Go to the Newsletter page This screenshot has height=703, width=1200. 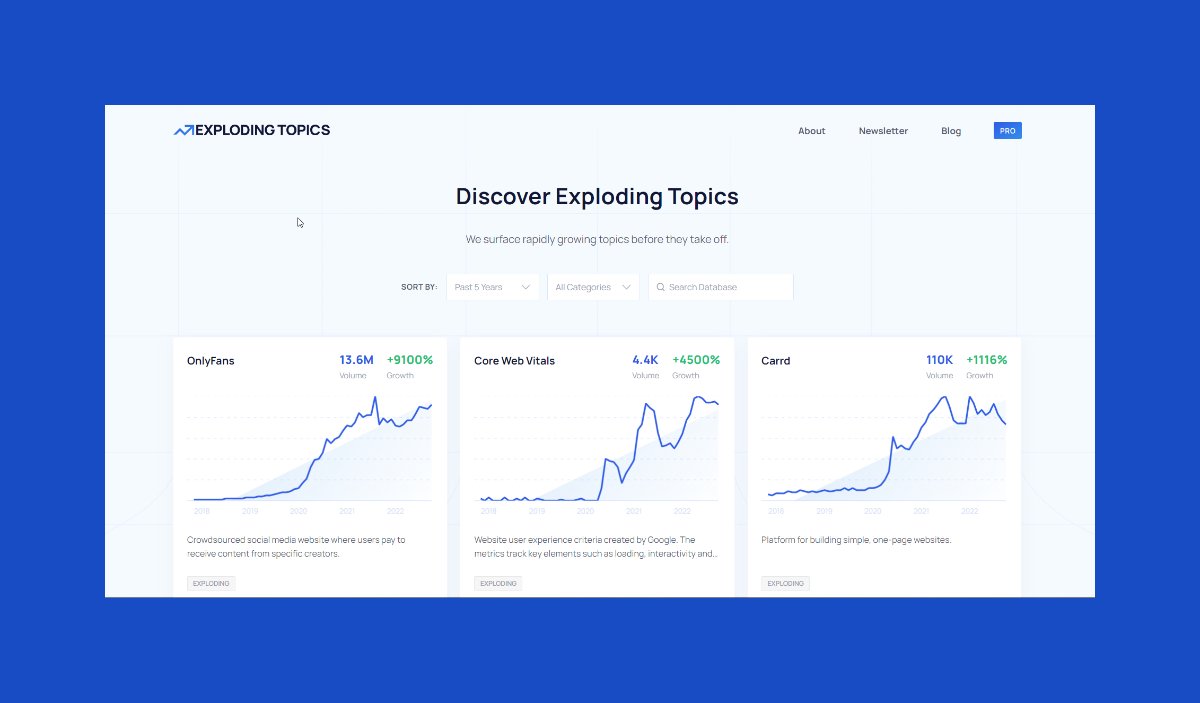click(883, 131)
